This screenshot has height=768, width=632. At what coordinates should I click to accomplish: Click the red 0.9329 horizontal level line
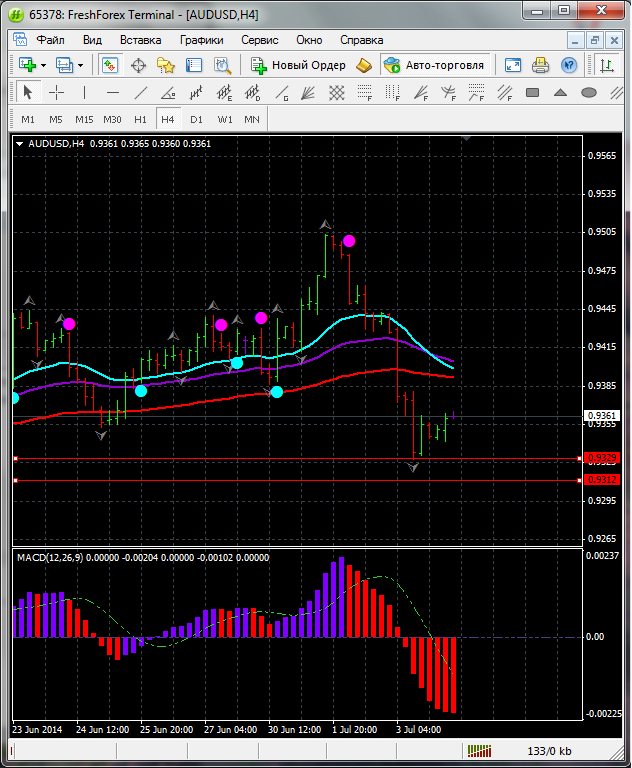pyautogui.click(x=300, y=459)
